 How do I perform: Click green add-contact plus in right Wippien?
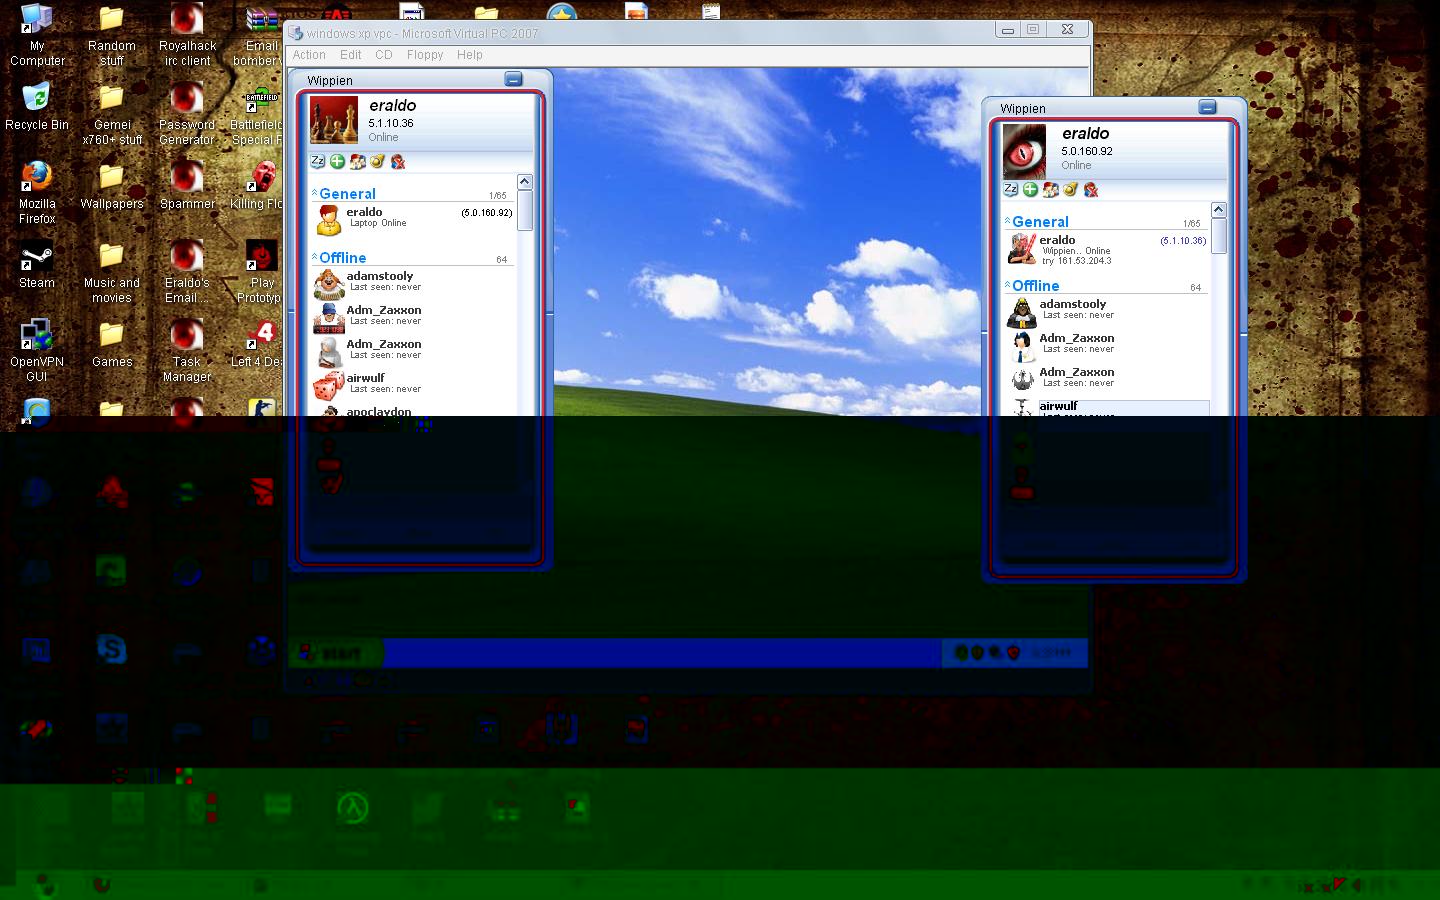(1030, 190)
